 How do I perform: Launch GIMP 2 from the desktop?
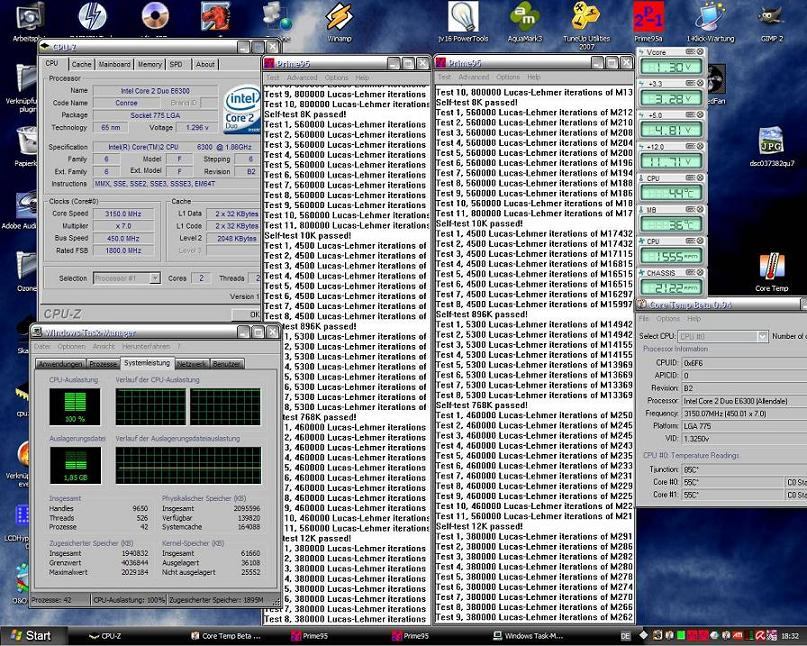(771, 23)
